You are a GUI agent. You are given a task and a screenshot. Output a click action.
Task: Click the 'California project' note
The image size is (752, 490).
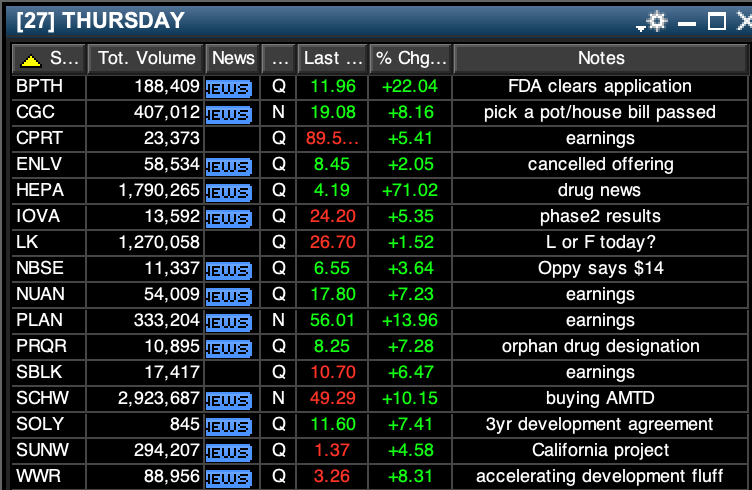(600, 450)
